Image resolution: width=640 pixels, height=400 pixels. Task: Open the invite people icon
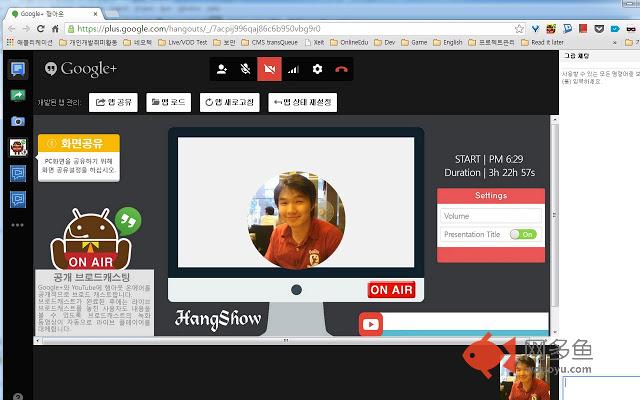coord(222,69)
